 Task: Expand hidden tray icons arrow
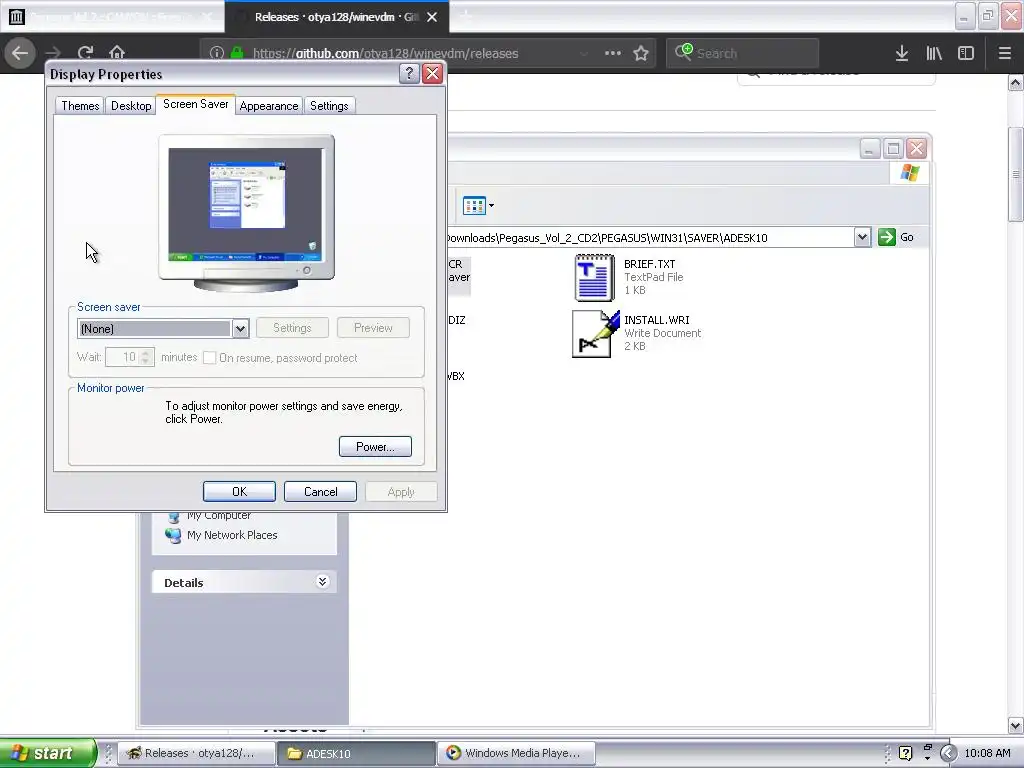(x=948, y=753)
